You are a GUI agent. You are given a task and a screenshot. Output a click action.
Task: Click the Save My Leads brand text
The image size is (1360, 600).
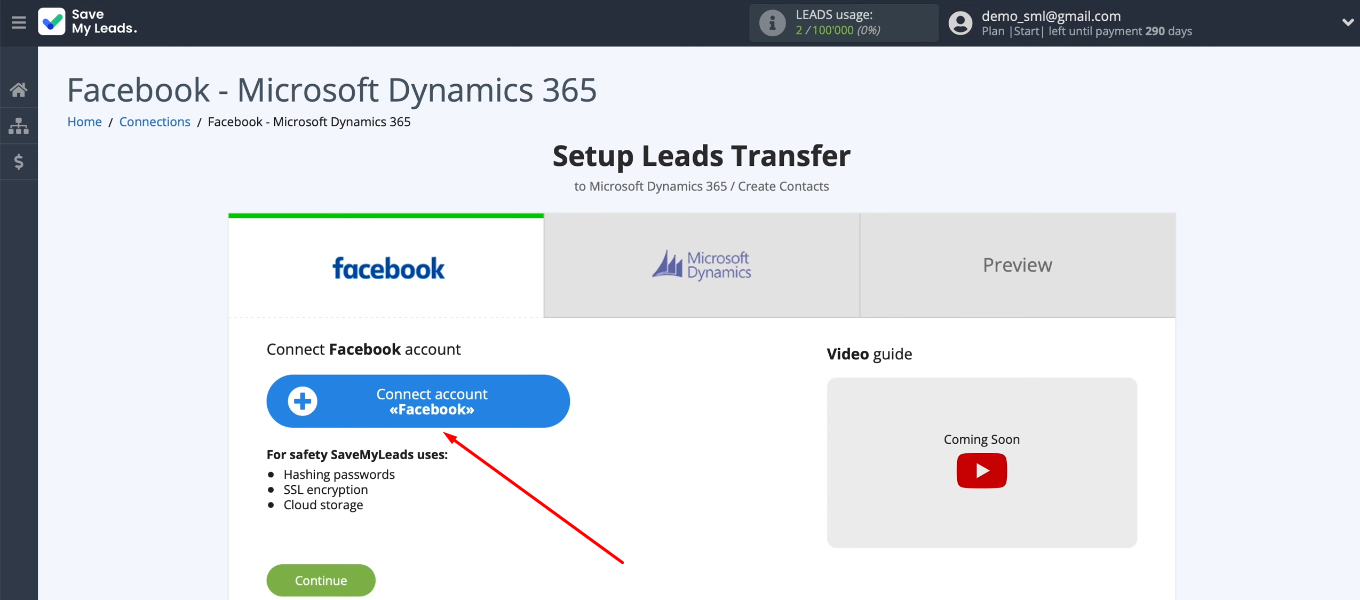pos(104,22)
